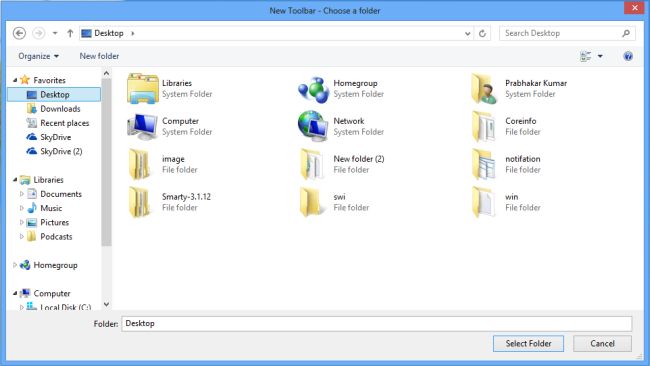Confirm with the Select Folder button
The height and width of the screenshot is (366, 650).
coord(528,343)
